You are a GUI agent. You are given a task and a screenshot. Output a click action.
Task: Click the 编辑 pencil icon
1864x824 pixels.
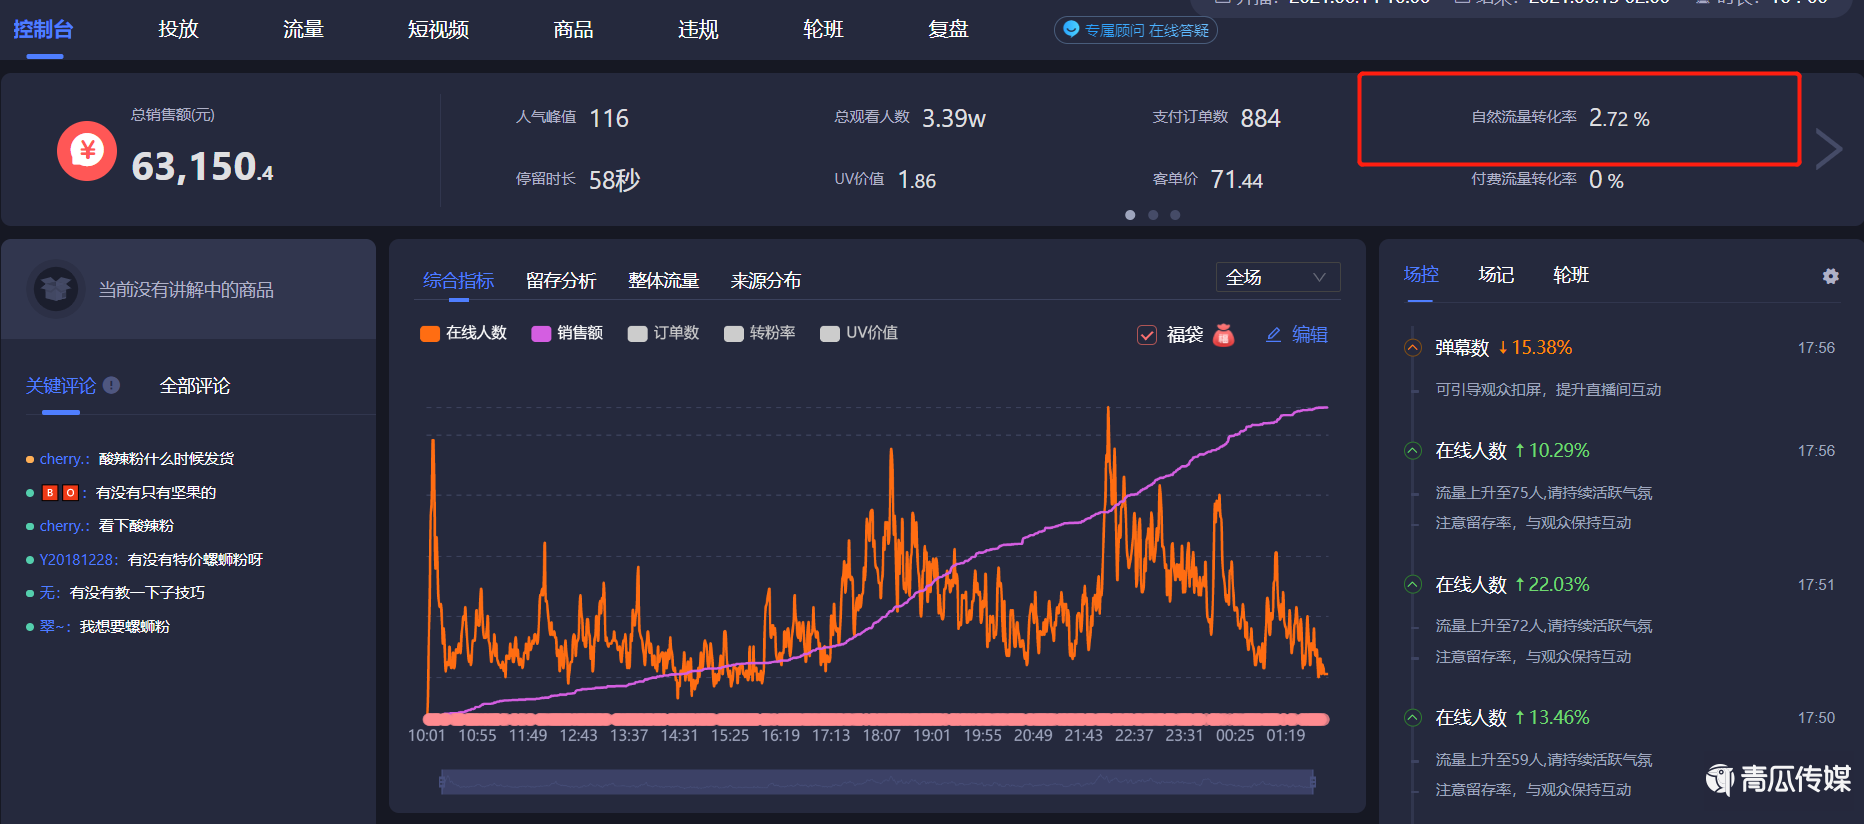(x=1273, y=335)
